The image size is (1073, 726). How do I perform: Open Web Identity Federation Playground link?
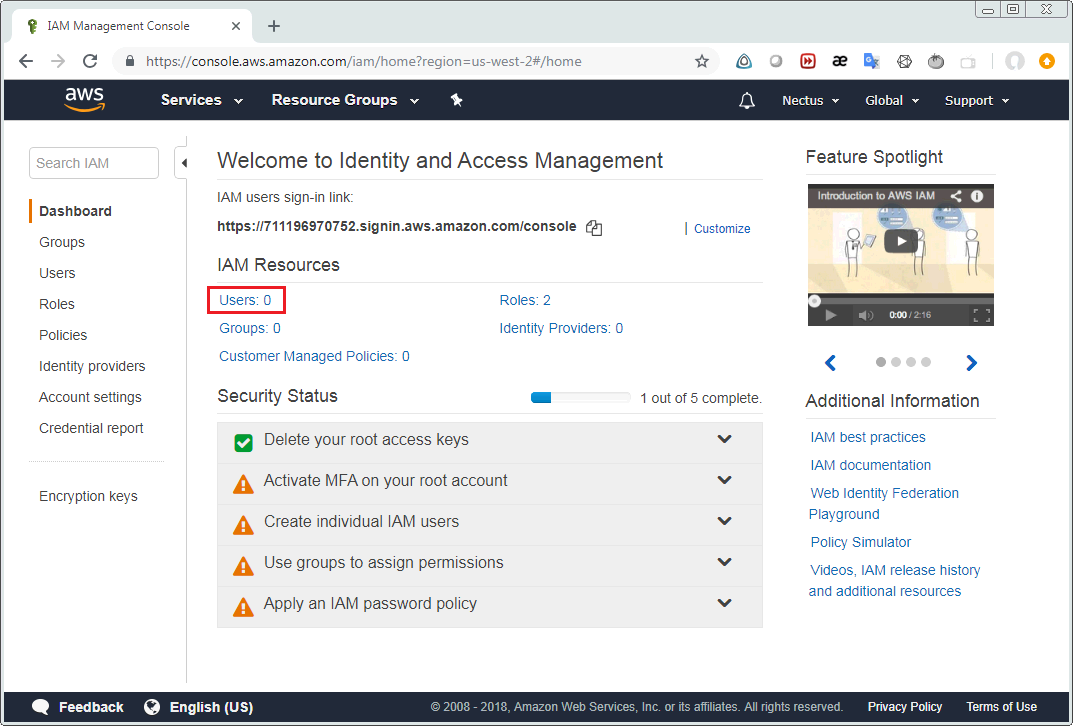pos(884,504)
